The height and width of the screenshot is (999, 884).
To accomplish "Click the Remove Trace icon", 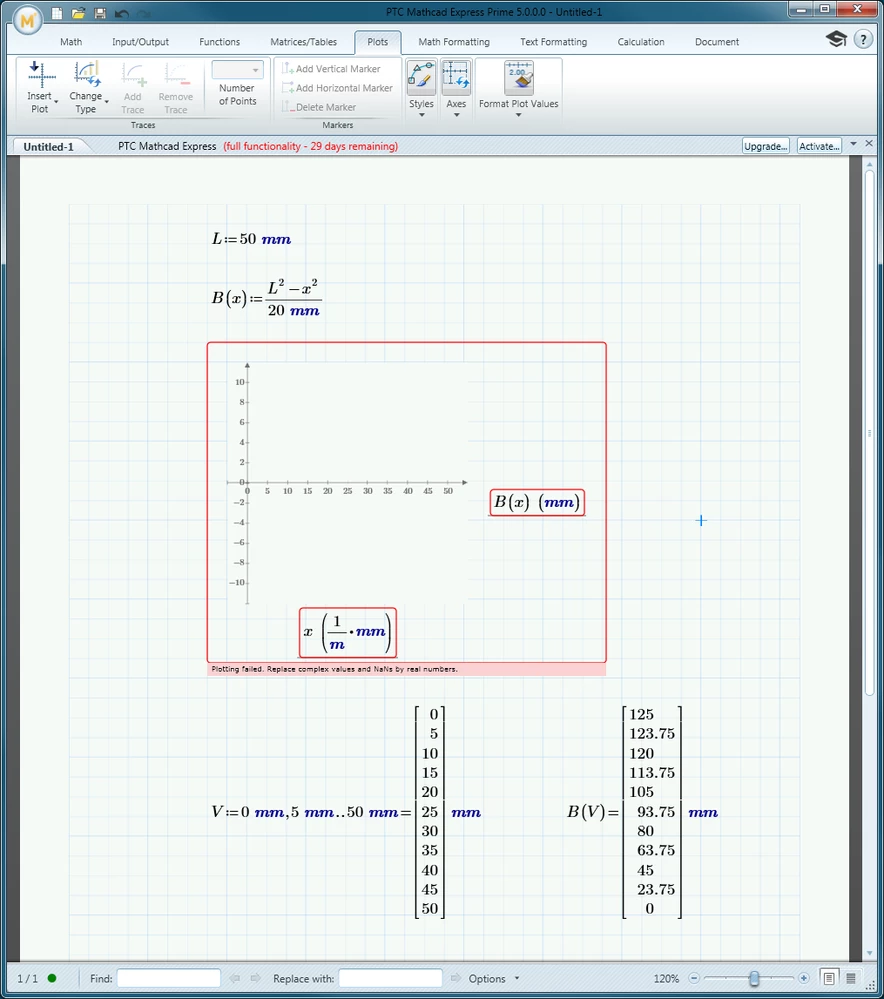I will tap(176, 75).
